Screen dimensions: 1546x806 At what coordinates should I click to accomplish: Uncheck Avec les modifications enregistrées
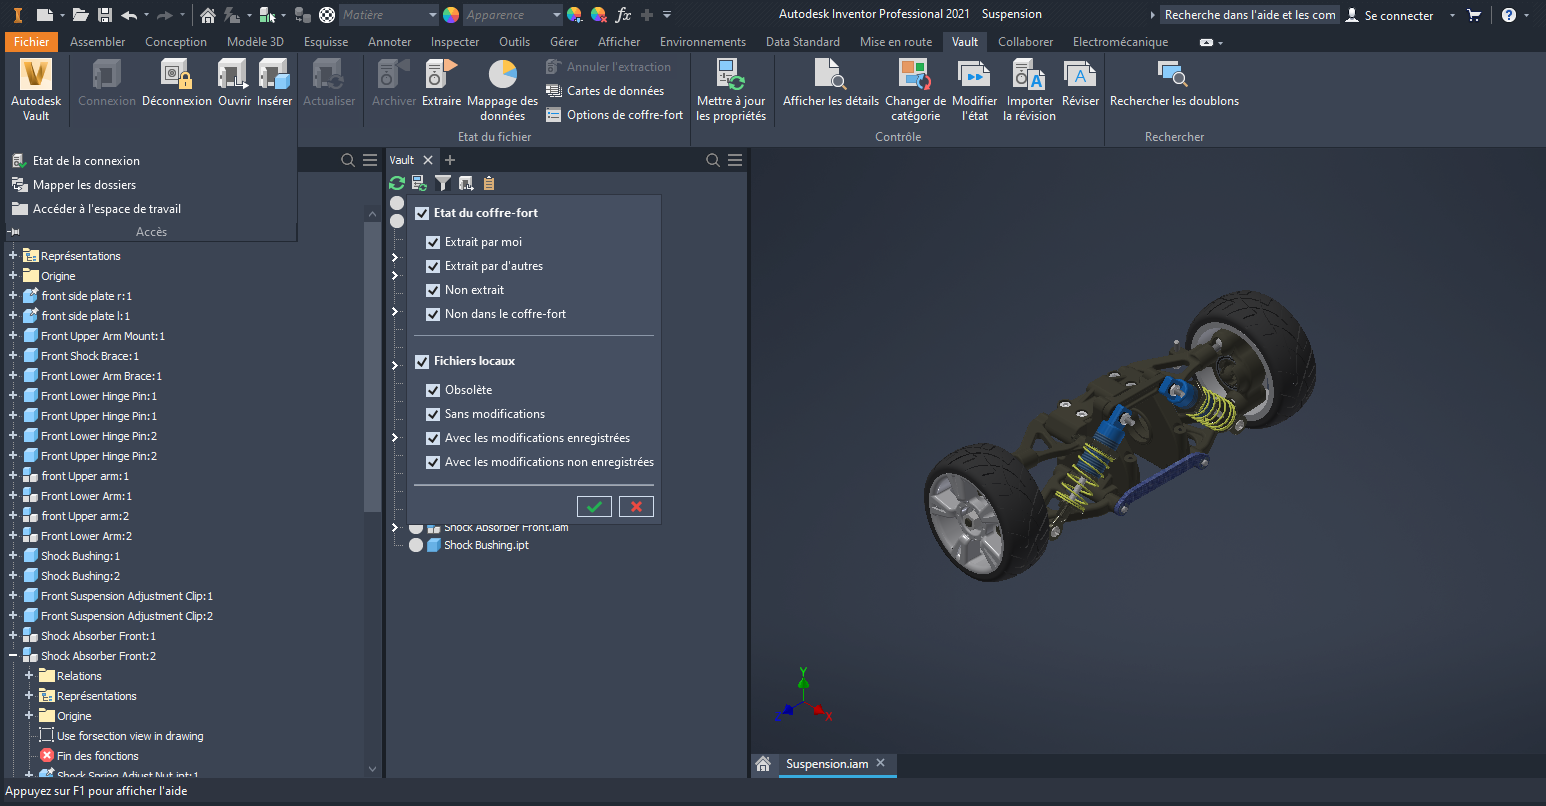pyautogui.click(x=433, y=438)
